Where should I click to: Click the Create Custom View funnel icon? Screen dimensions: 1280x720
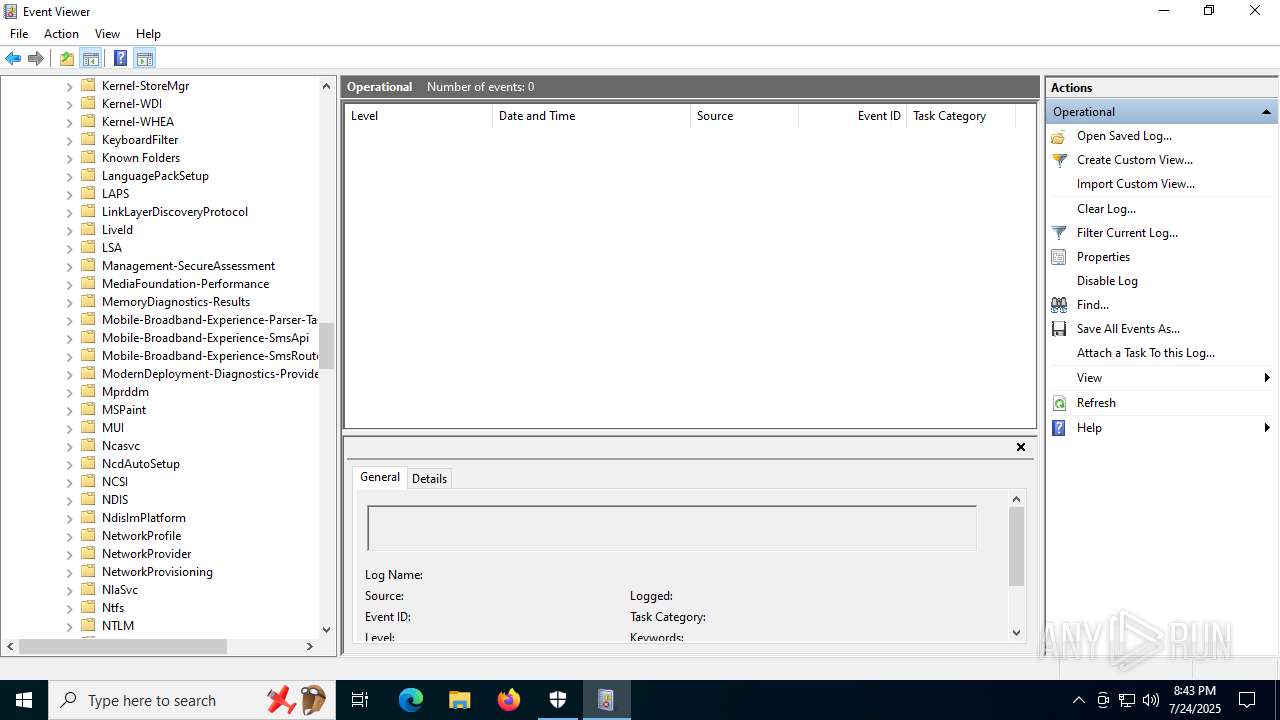point(1059,160)
